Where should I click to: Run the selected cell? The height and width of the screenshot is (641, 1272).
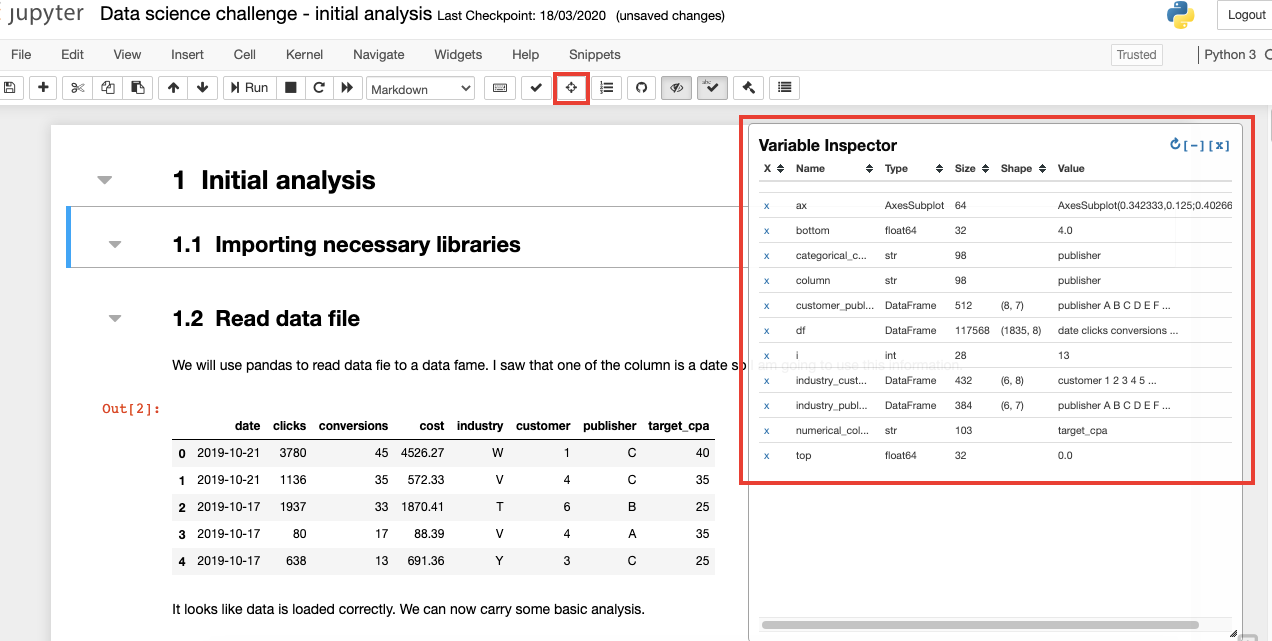point(248,88)
